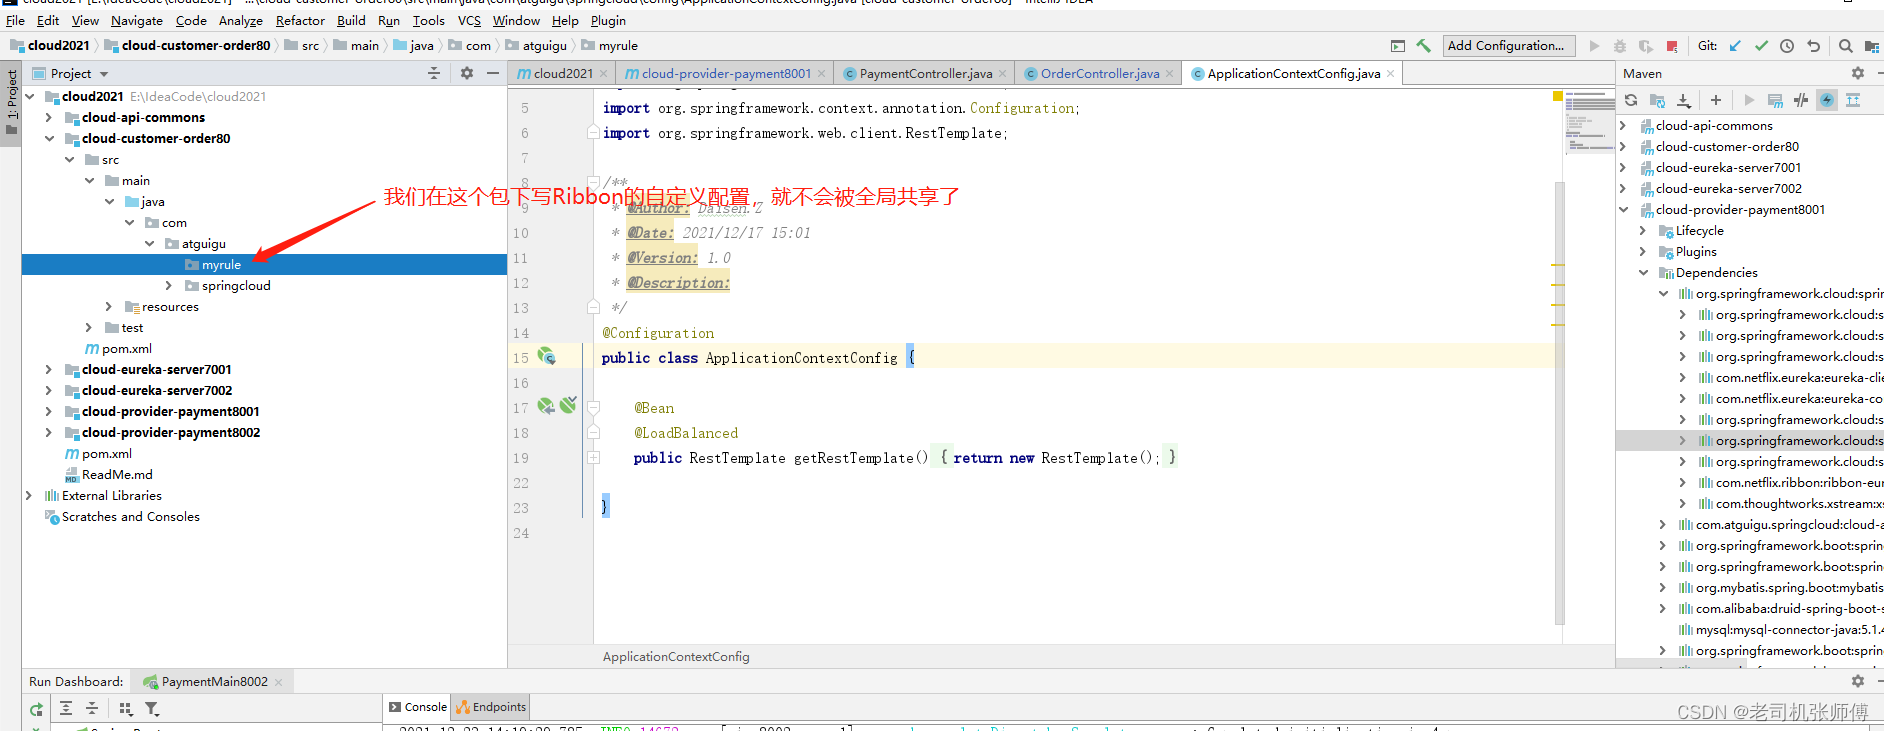The height and width of the screenshot is (731, 1884).
Task: Switch to OrderController.java tab
Action: pyautogui.click(x=1099, y=73)
